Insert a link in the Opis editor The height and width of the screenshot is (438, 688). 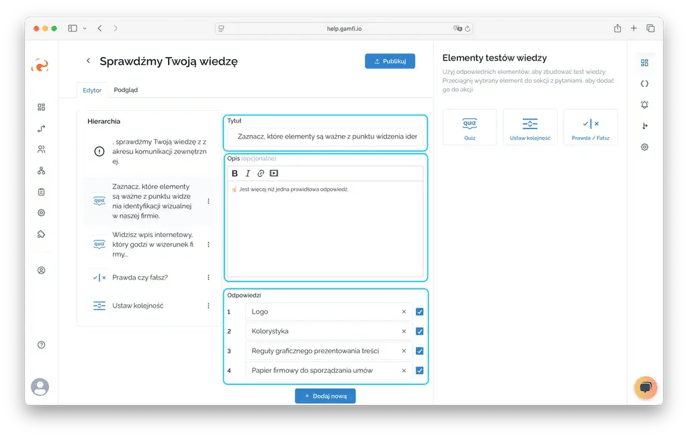click(x=261, y=173)
